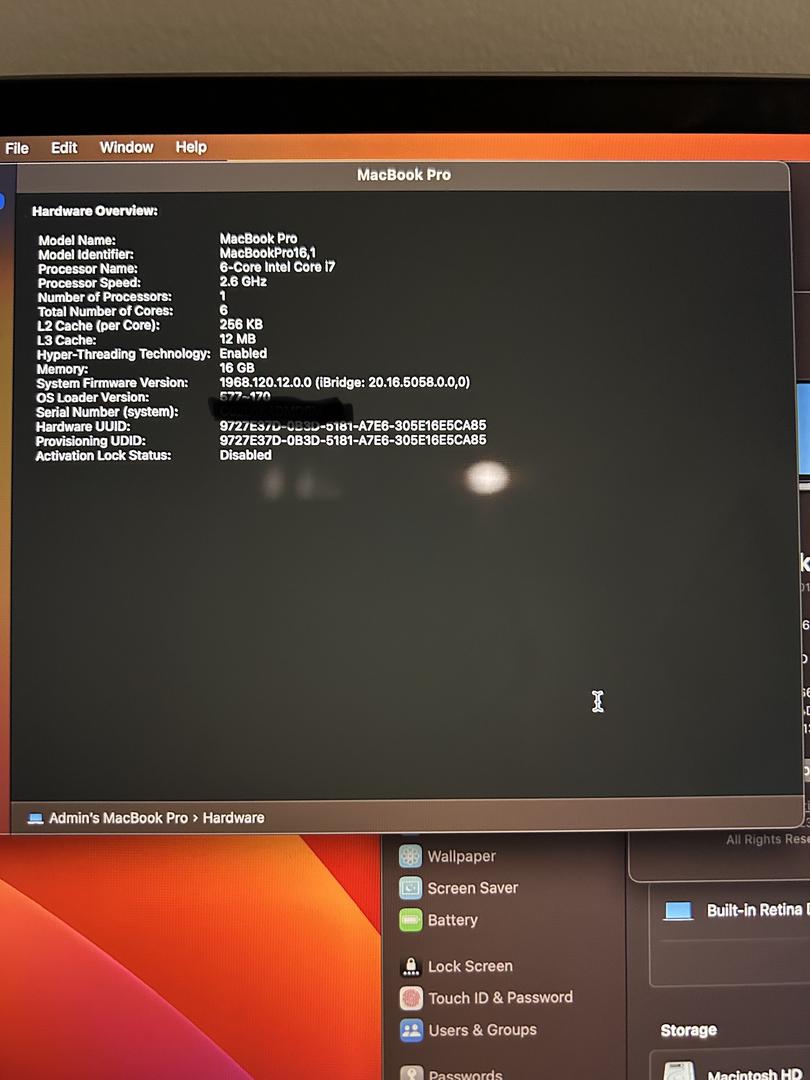This screenshot has height=1080, width=810.
Task: Select the Serial Number (system) label
Action: pos(107,412)
